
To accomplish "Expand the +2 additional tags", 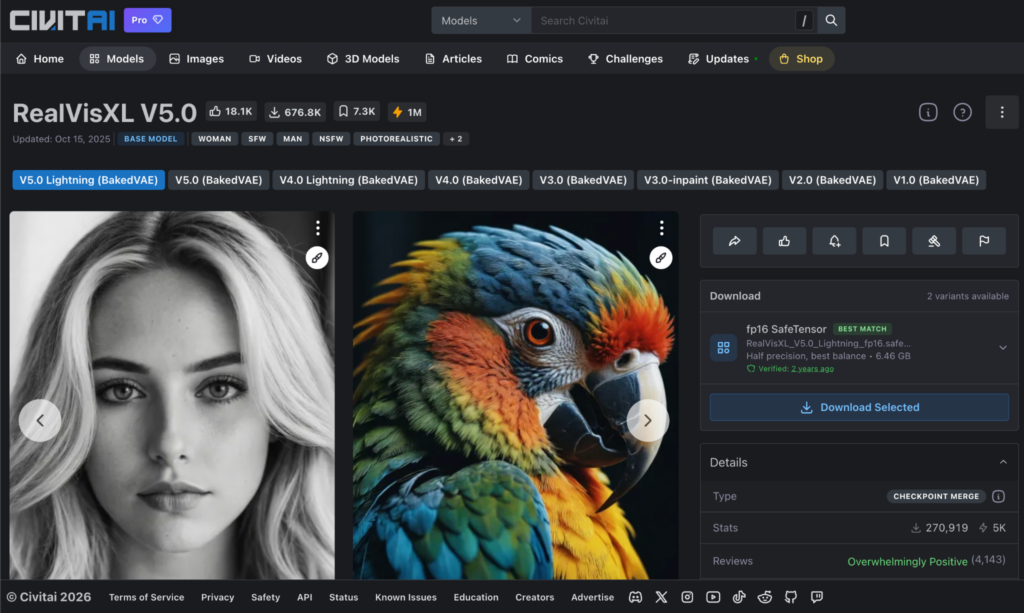I will pos(456,139).
